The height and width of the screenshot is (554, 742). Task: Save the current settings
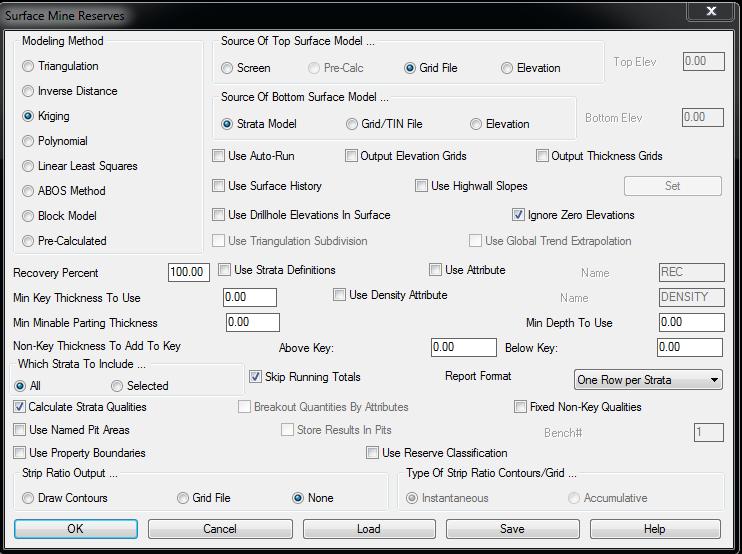512,529
